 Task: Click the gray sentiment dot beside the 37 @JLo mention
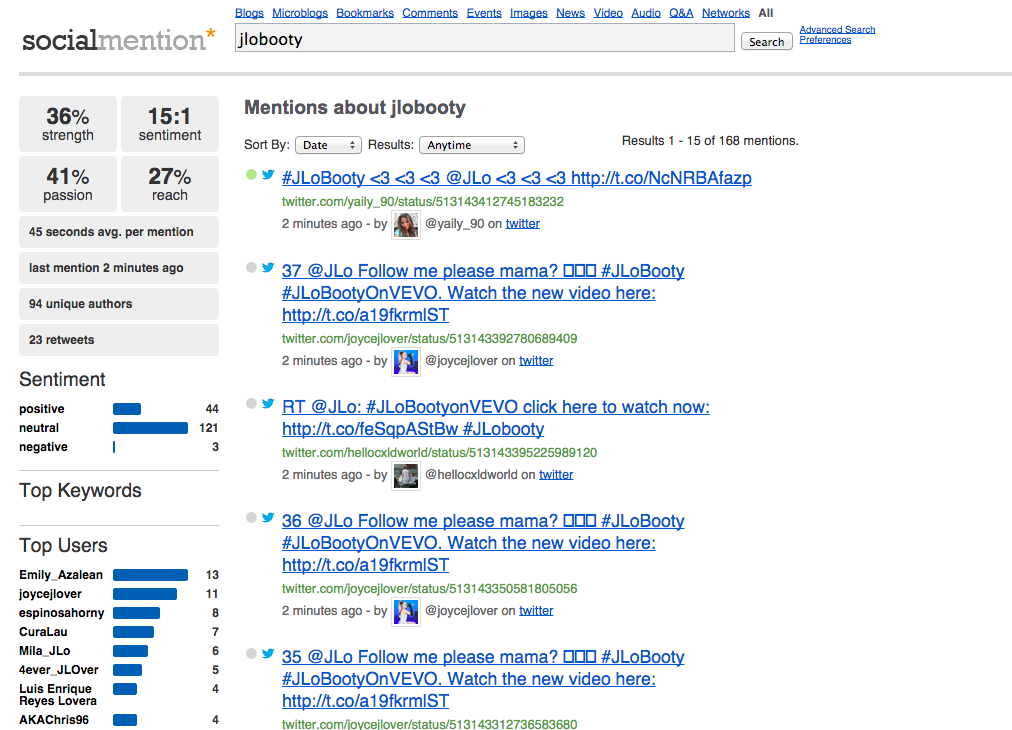point(252,268)
